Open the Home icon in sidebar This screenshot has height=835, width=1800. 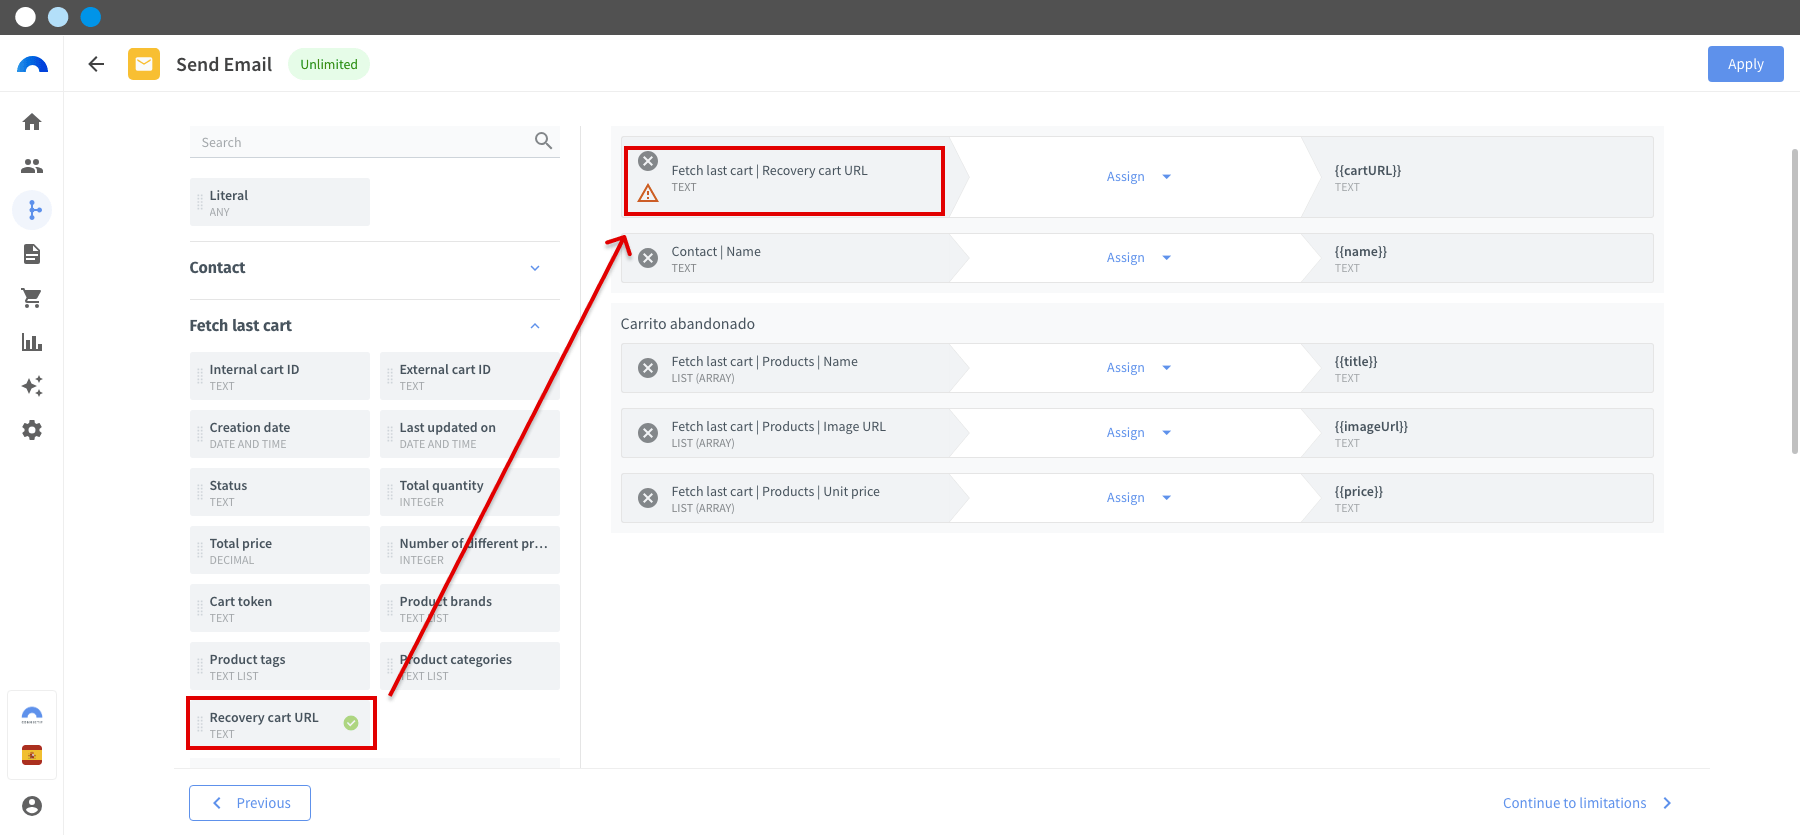(x=32, y=122)
